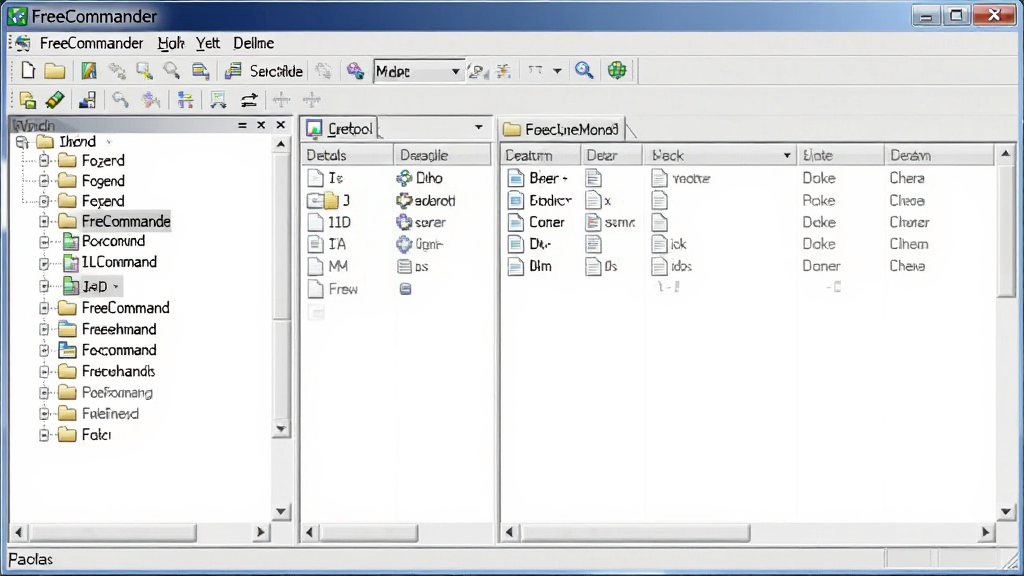Click the Sercfilde toolbar button

[x=264, y=71]
